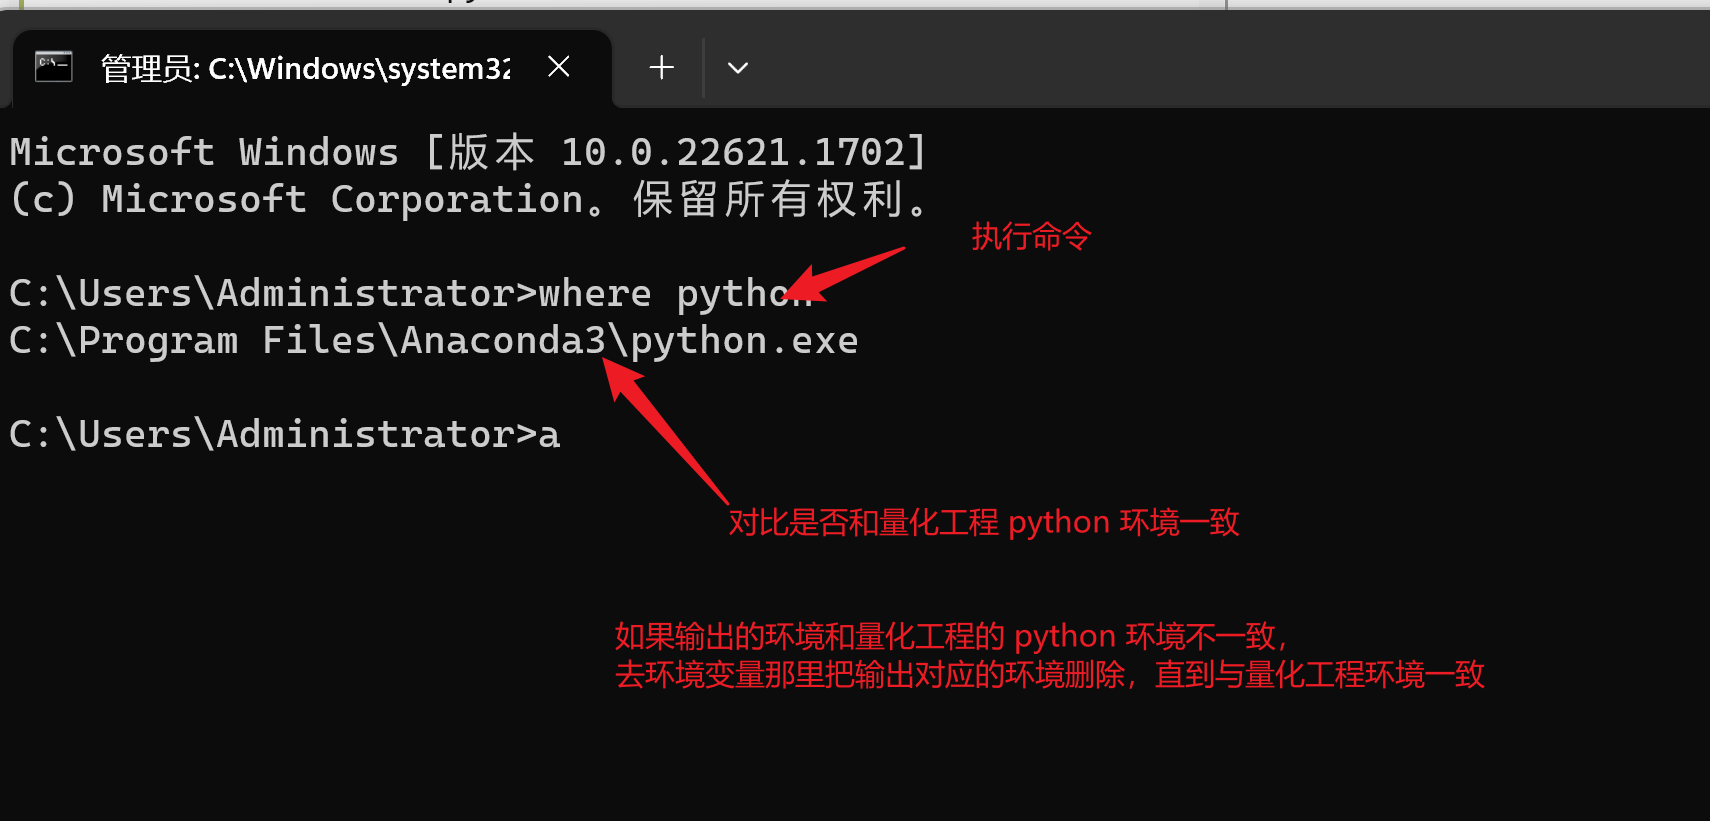
Task: Click the annotation line starting with 如果输出的环境
Action: click(x=950, y=636)
